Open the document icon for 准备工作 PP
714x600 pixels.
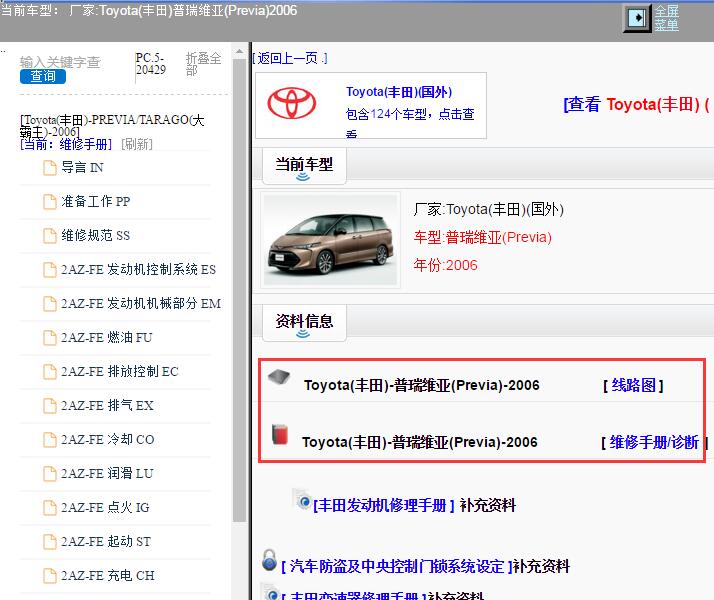click(x=50, y=201)
